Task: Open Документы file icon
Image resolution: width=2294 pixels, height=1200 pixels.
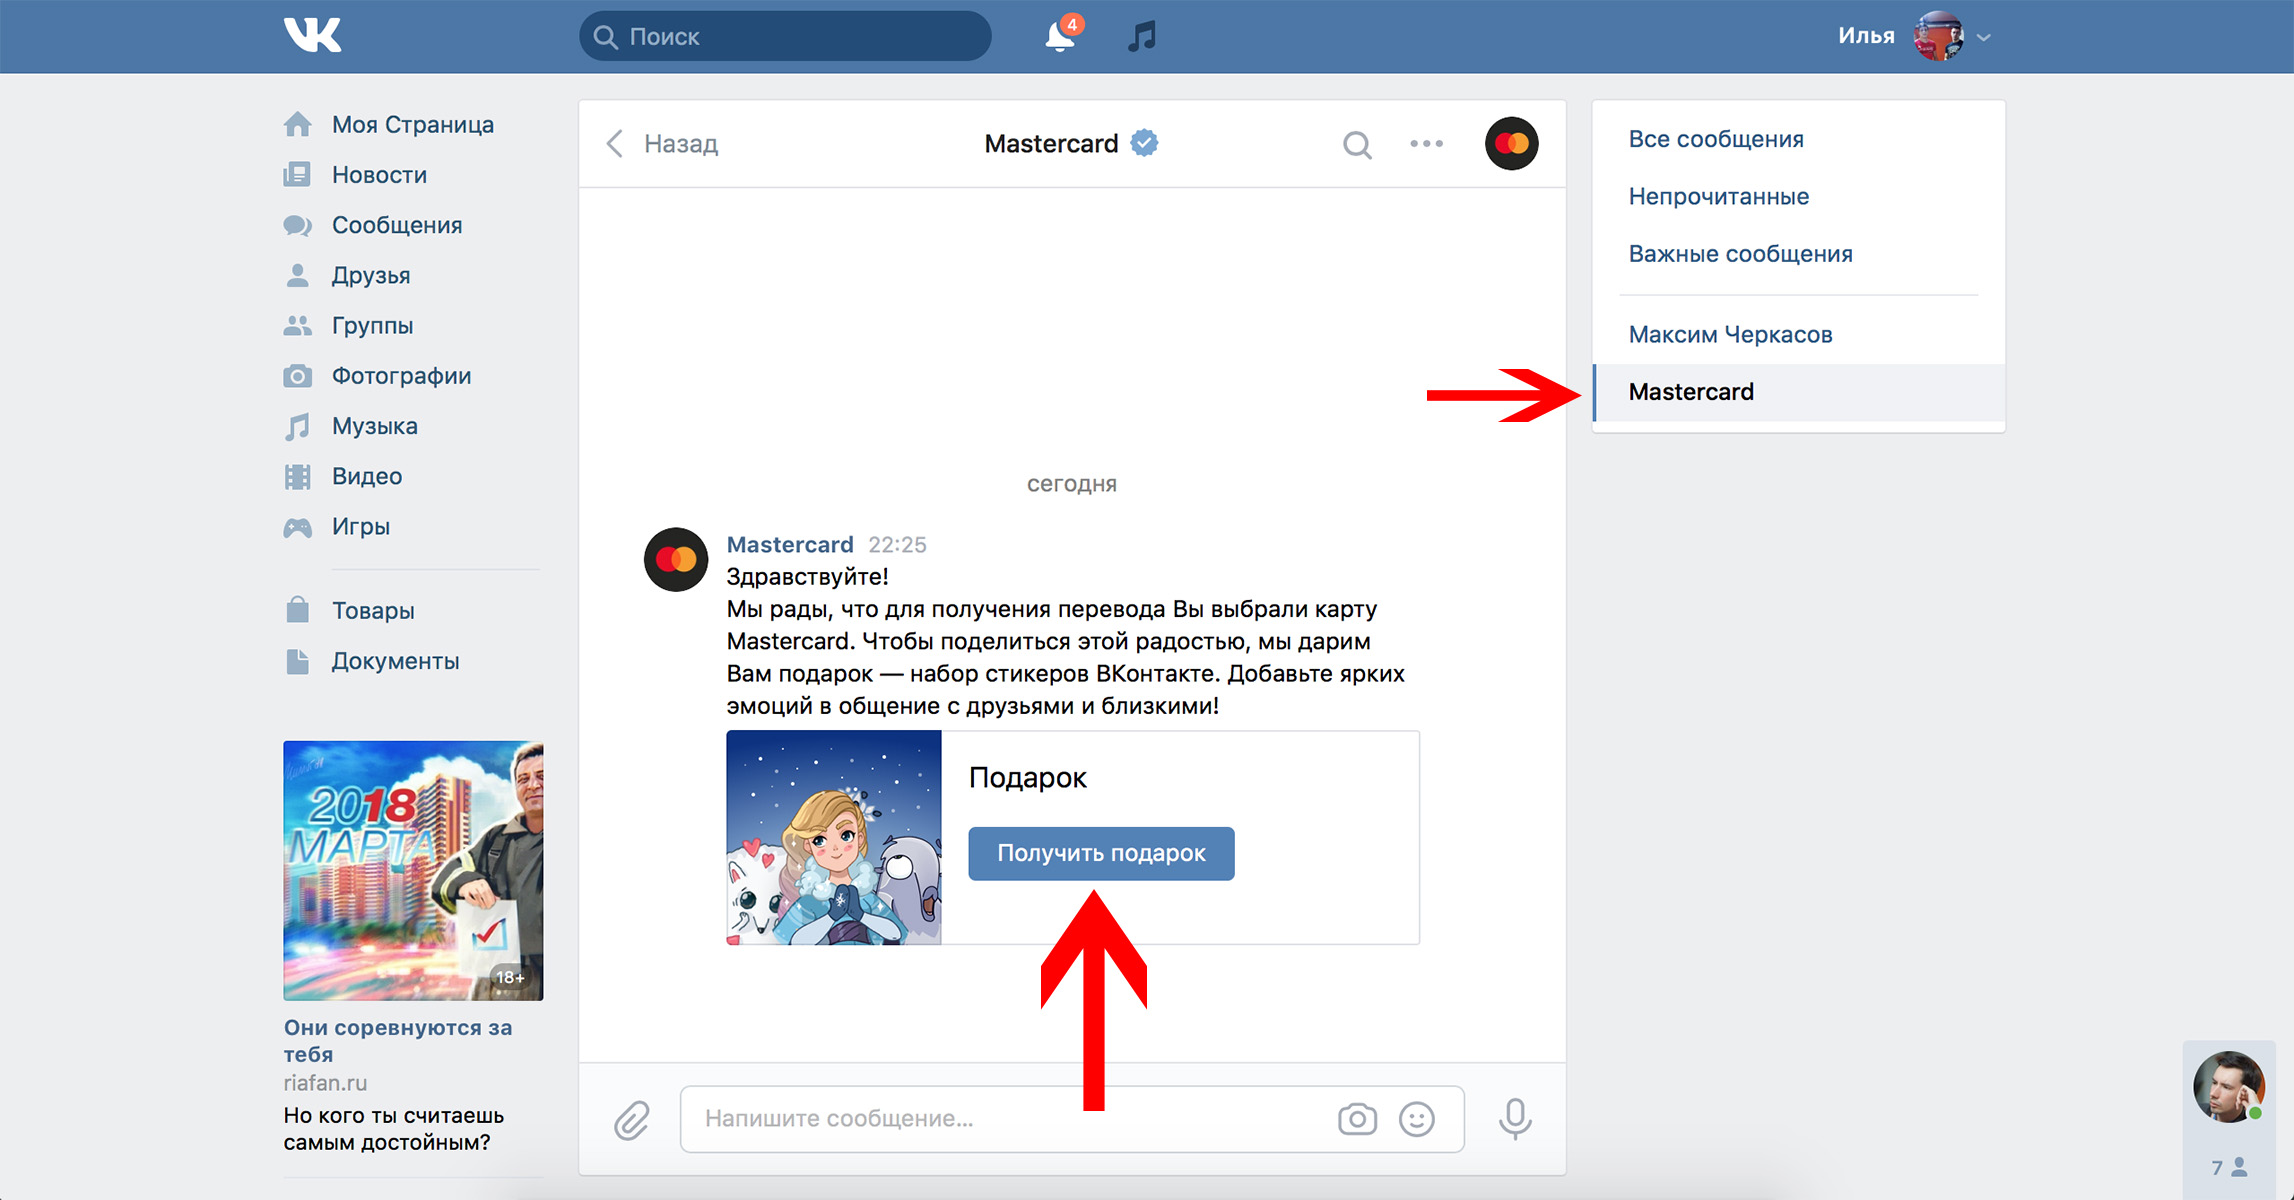Action: point(297,661)
